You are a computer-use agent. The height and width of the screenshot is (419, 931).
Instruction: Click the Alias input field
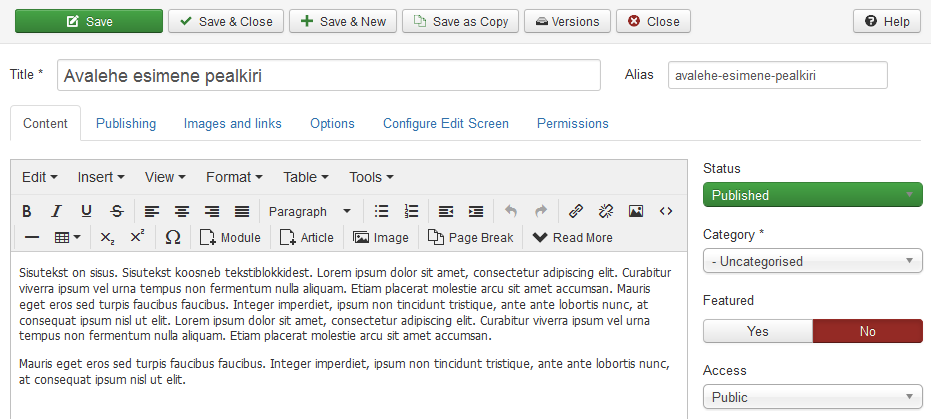778,75
